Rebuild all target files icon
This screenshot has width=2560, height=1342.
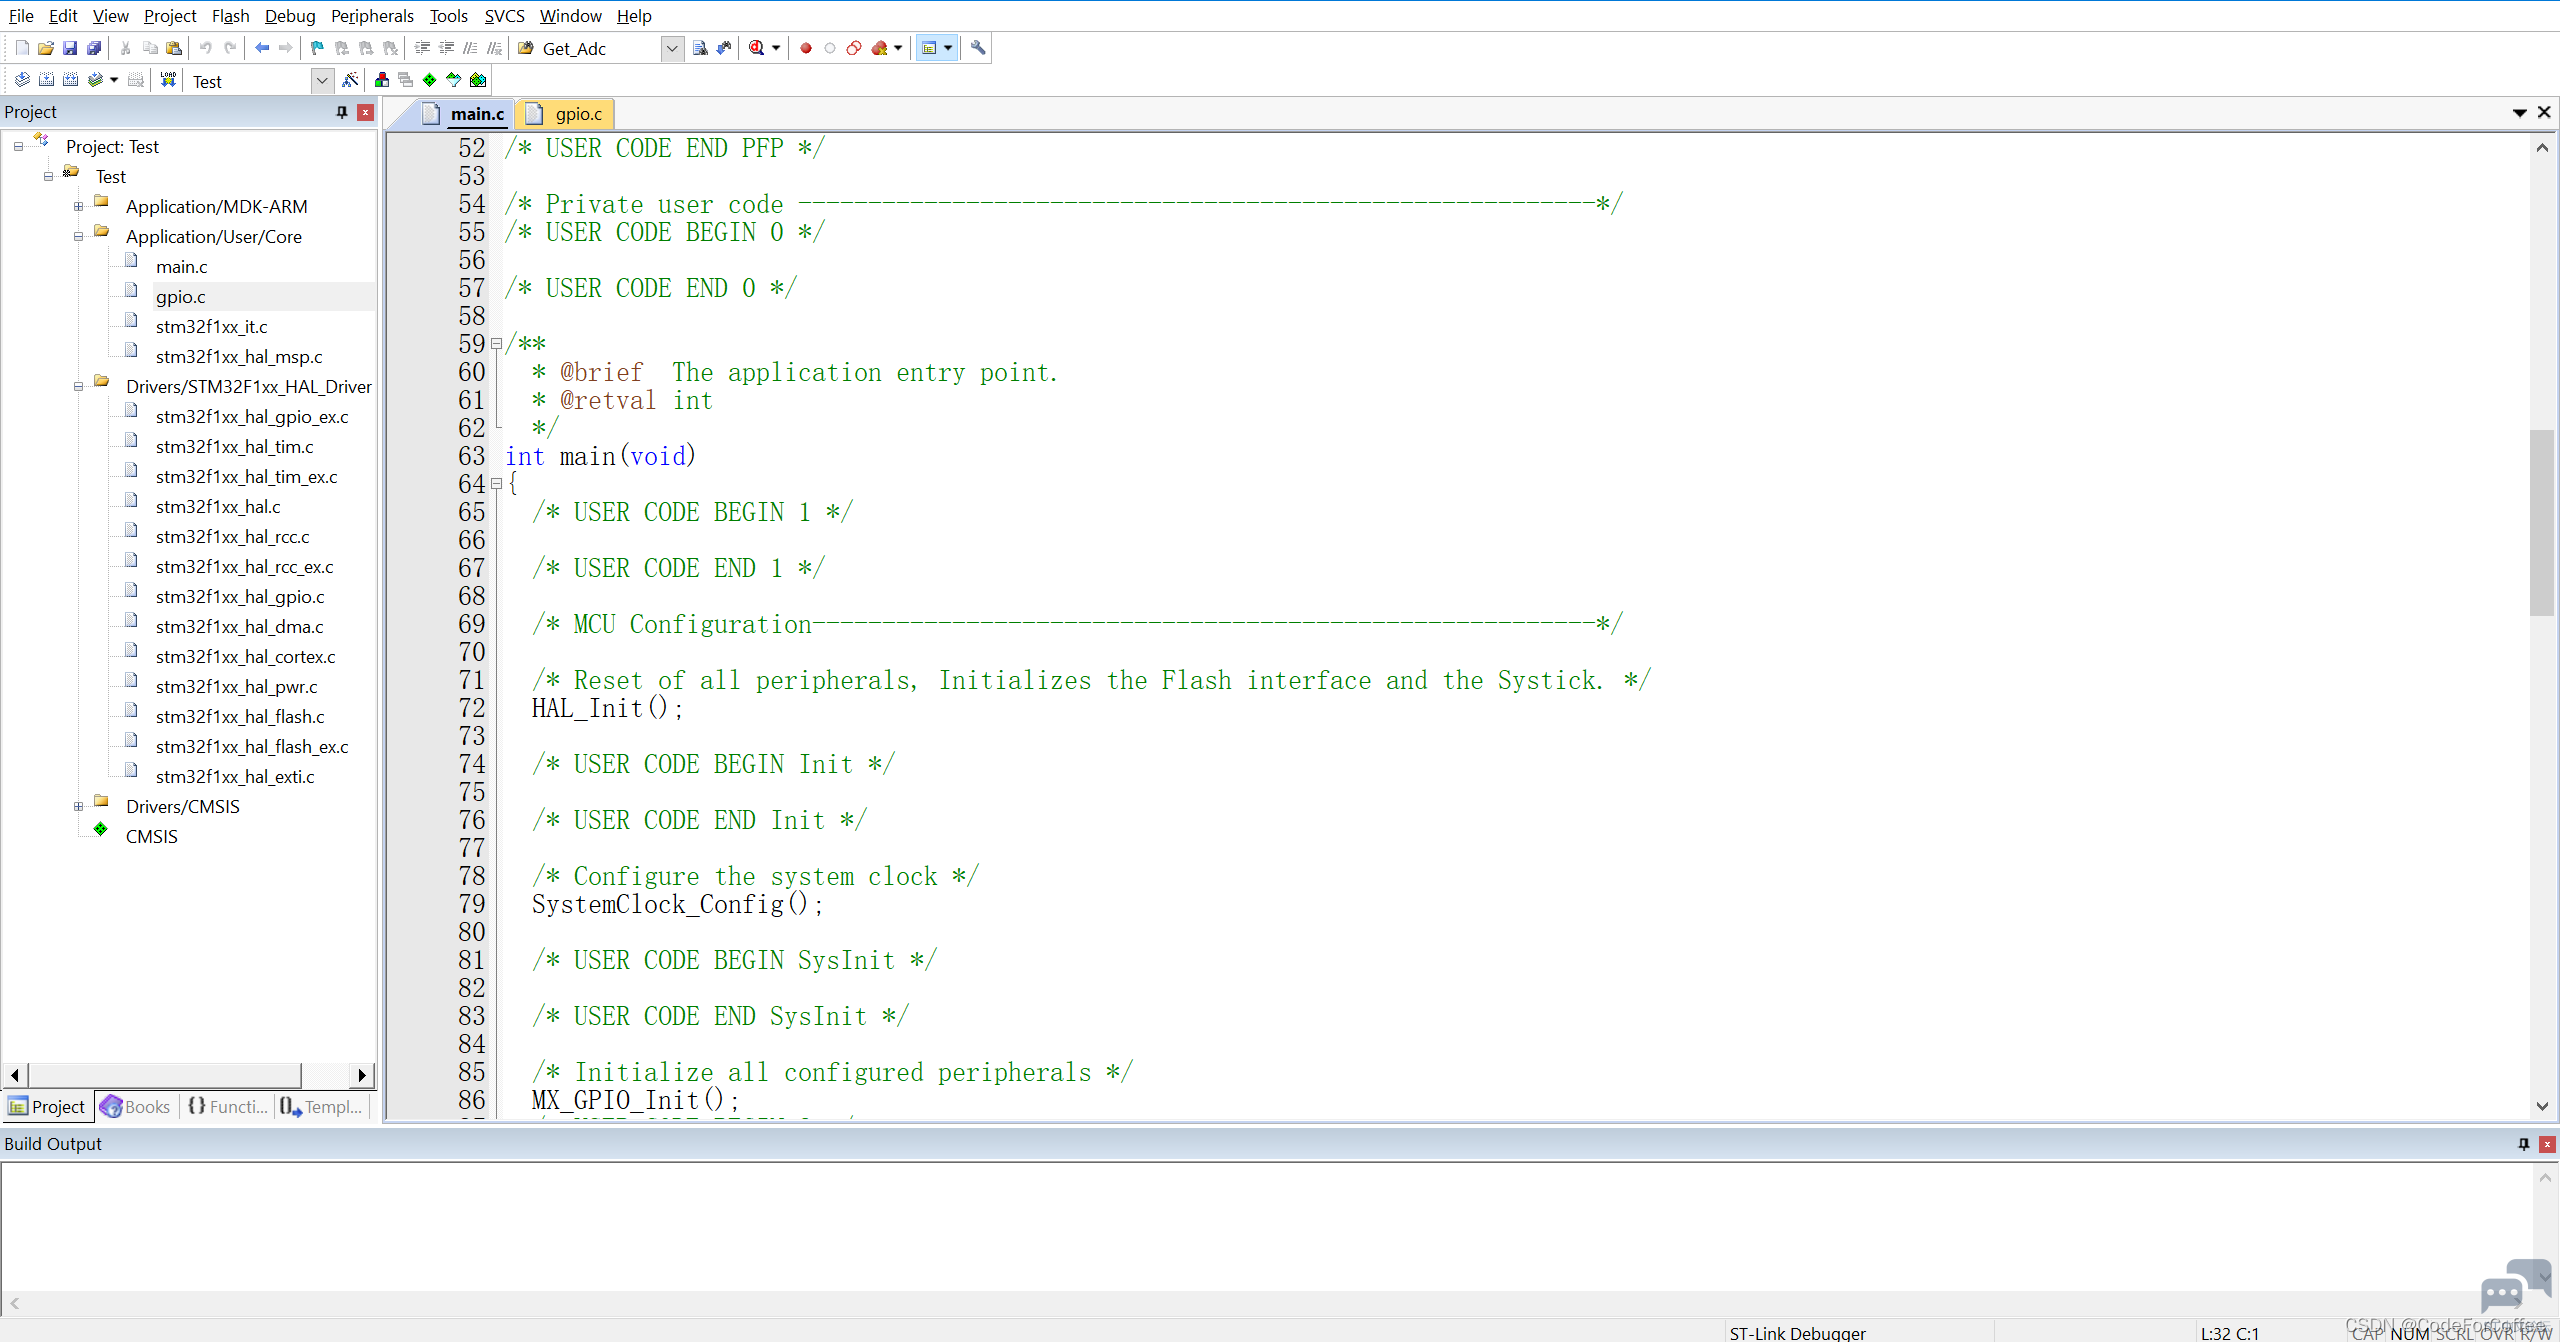tap(70, 80)
